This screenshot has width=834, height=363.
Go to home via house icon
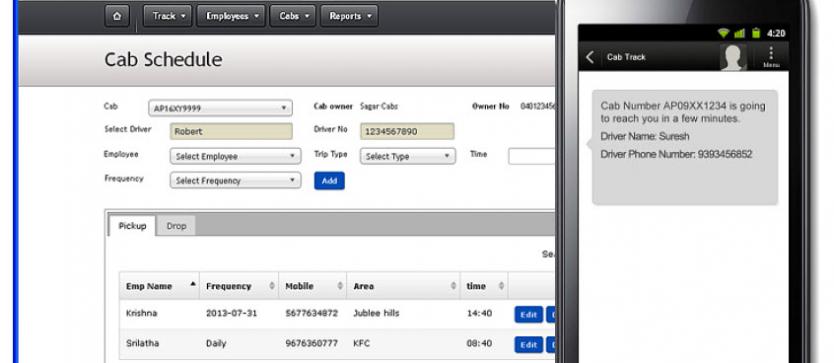(x=117, y=16)
